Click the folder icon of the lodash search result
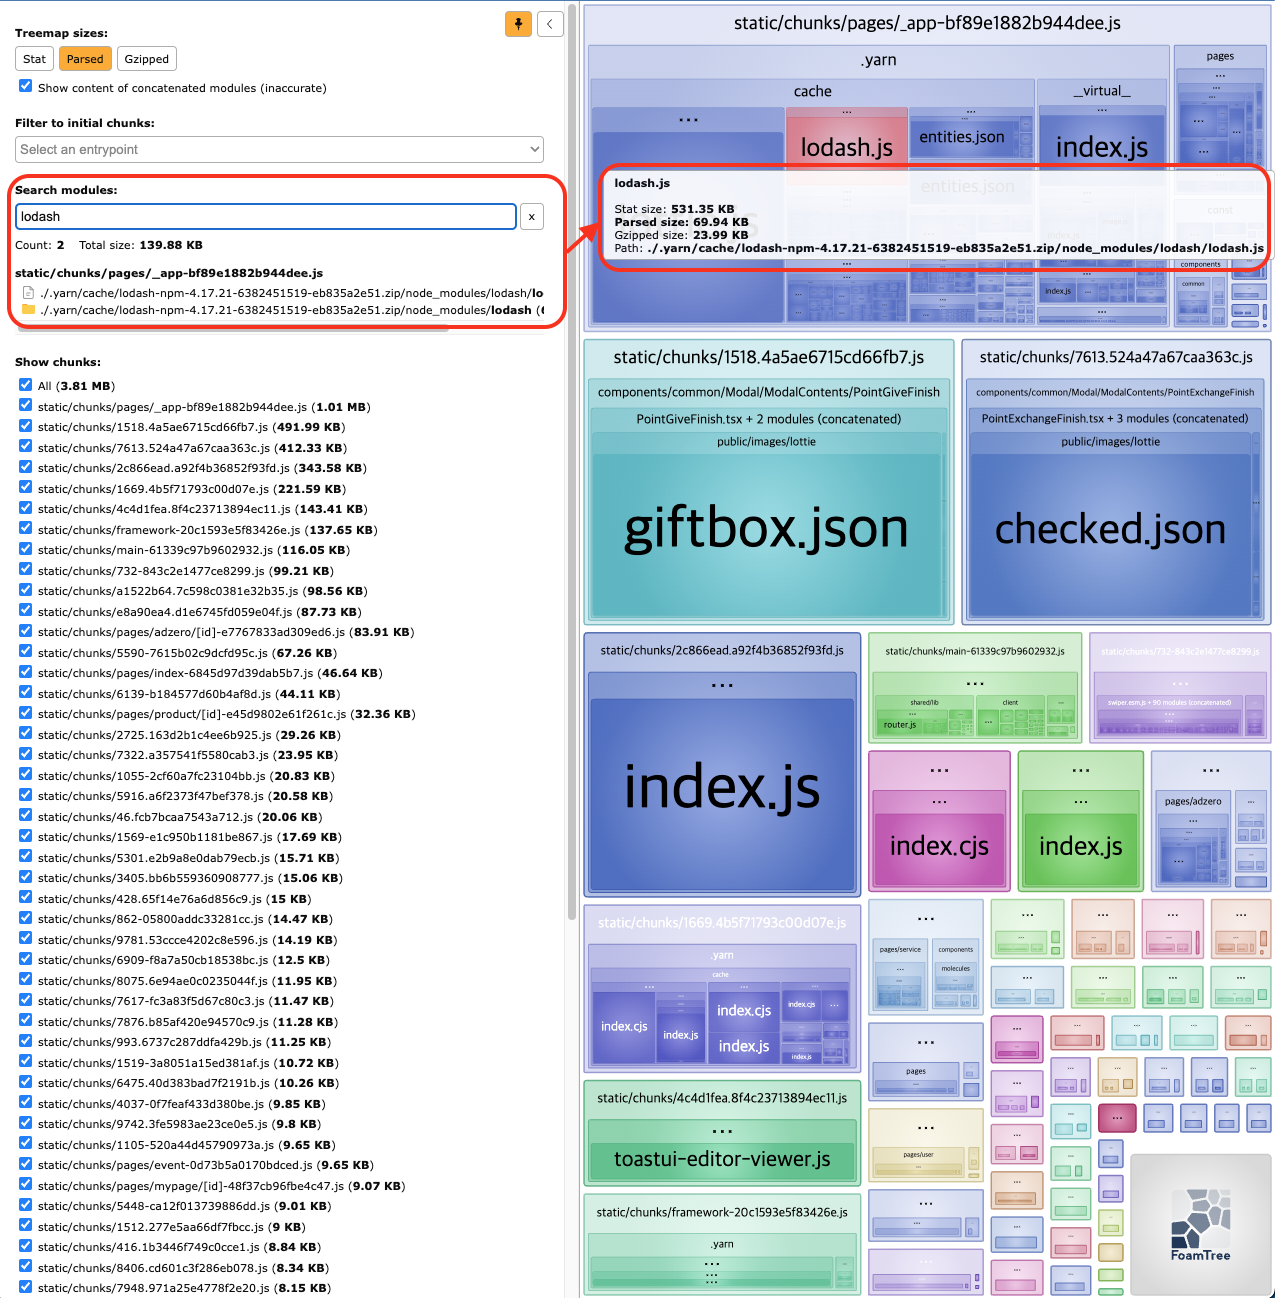The image size is (1275, 1298). point(28,310)
